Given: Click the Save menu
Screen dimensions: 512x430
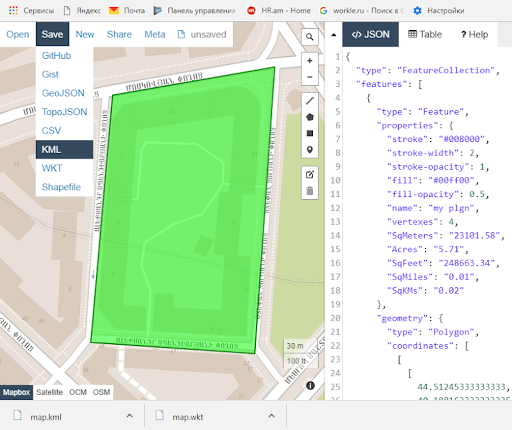Looking at the screenshot, I should 52,34.
